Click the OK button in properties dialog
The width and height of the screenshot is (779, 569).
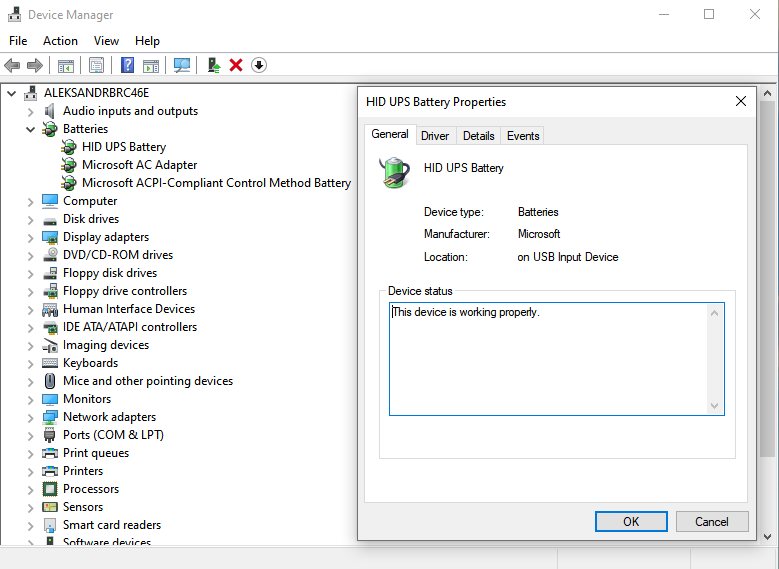[631, 521]
